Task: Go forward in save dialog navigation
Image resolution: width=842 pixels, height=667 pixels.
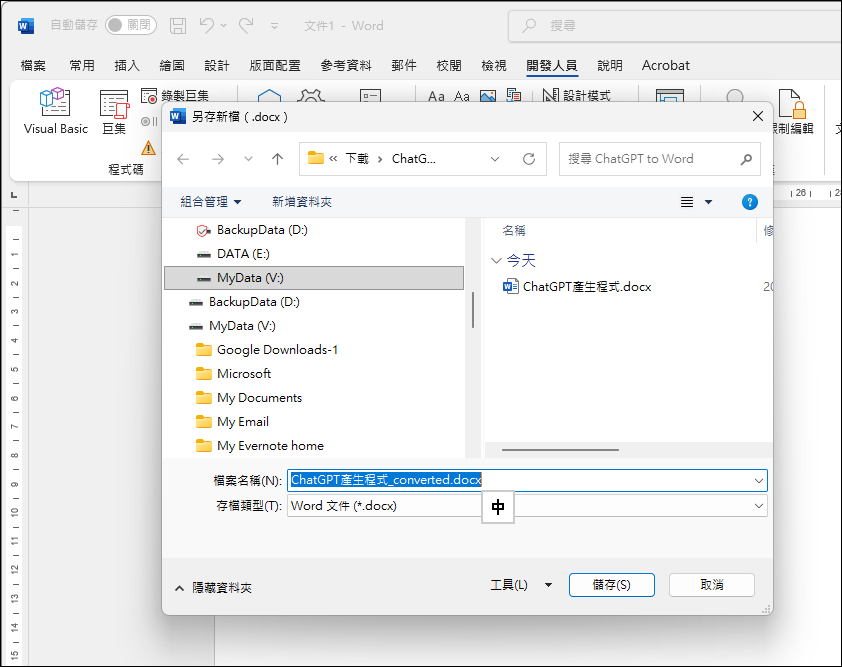Action: point(217,159)
